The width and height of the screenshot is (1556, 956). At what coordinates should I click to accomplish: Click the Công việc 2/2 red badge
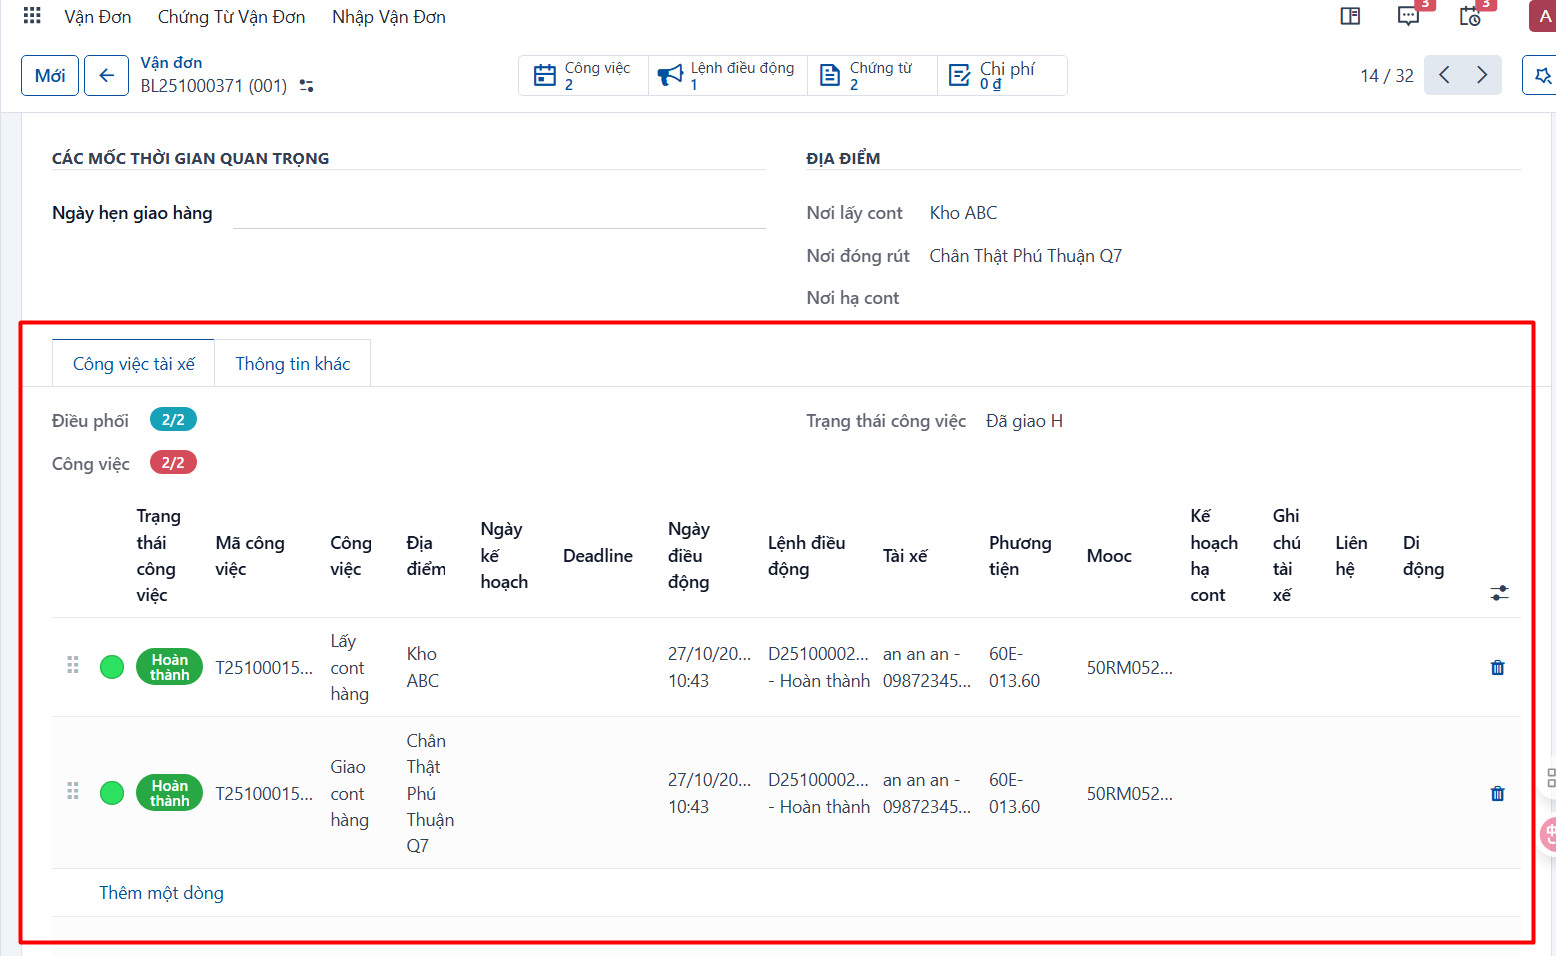(173, 463)
